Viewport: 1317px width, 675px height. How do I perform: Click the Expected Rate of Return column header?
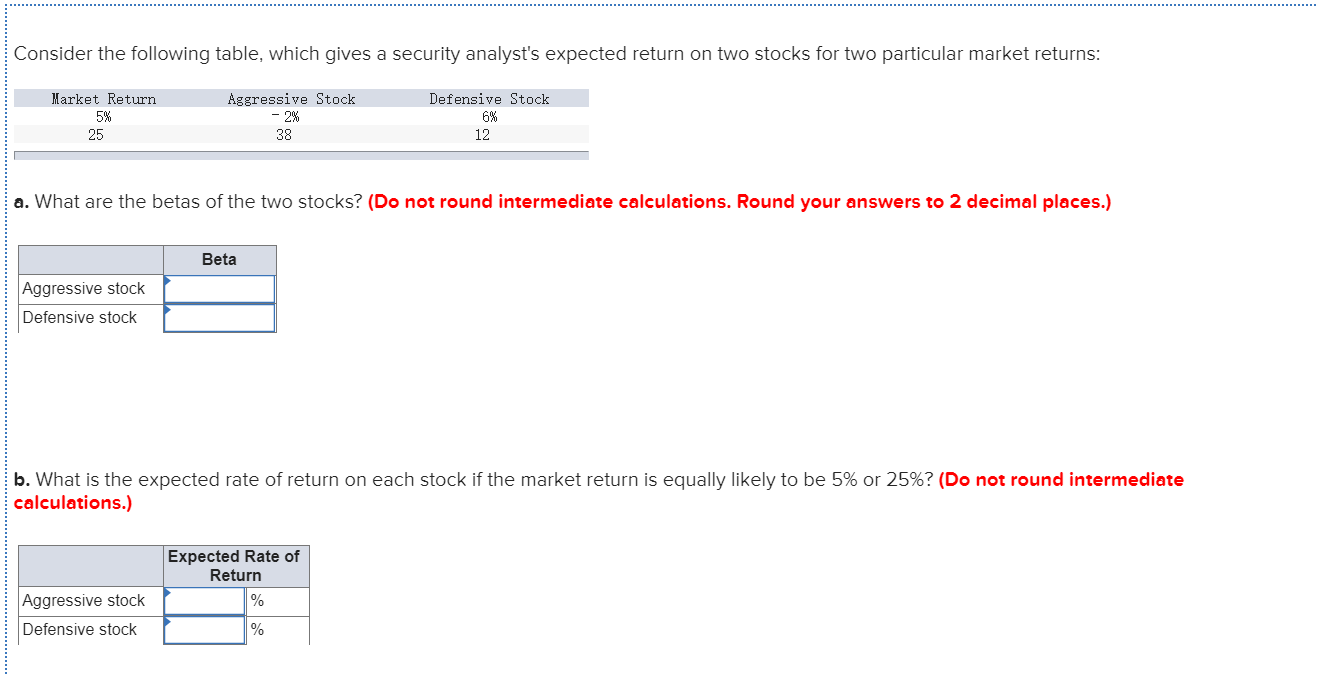point(235,565)
